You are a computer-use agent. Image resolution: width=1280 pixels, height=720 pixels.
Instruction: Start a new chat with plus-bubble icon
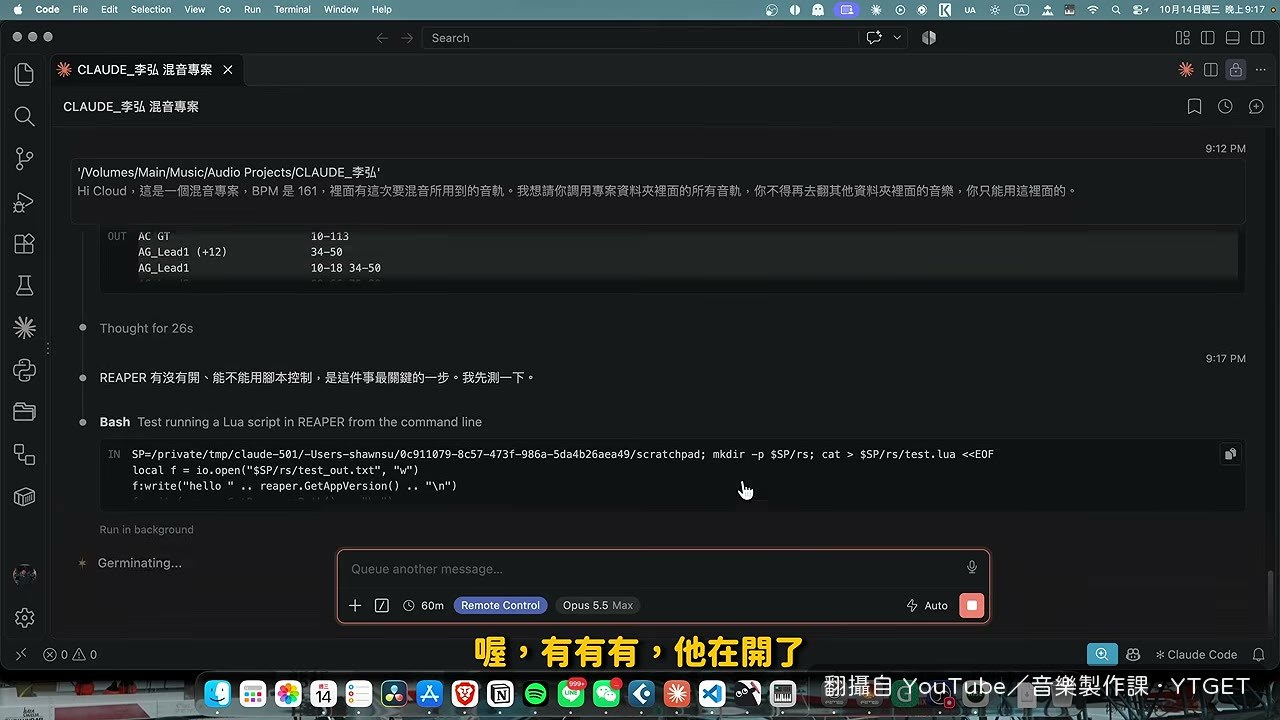point(1256,106)
